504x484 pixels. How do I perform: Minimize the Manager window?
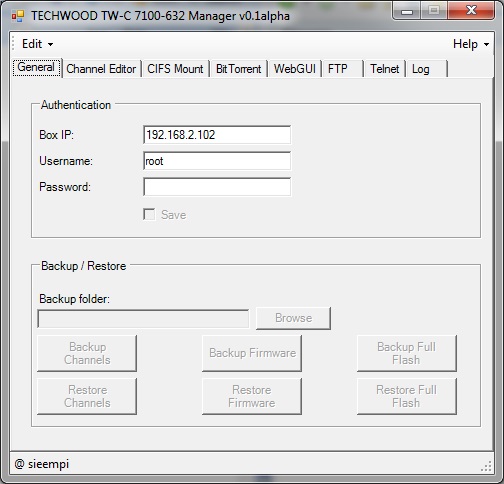(407, 11)
